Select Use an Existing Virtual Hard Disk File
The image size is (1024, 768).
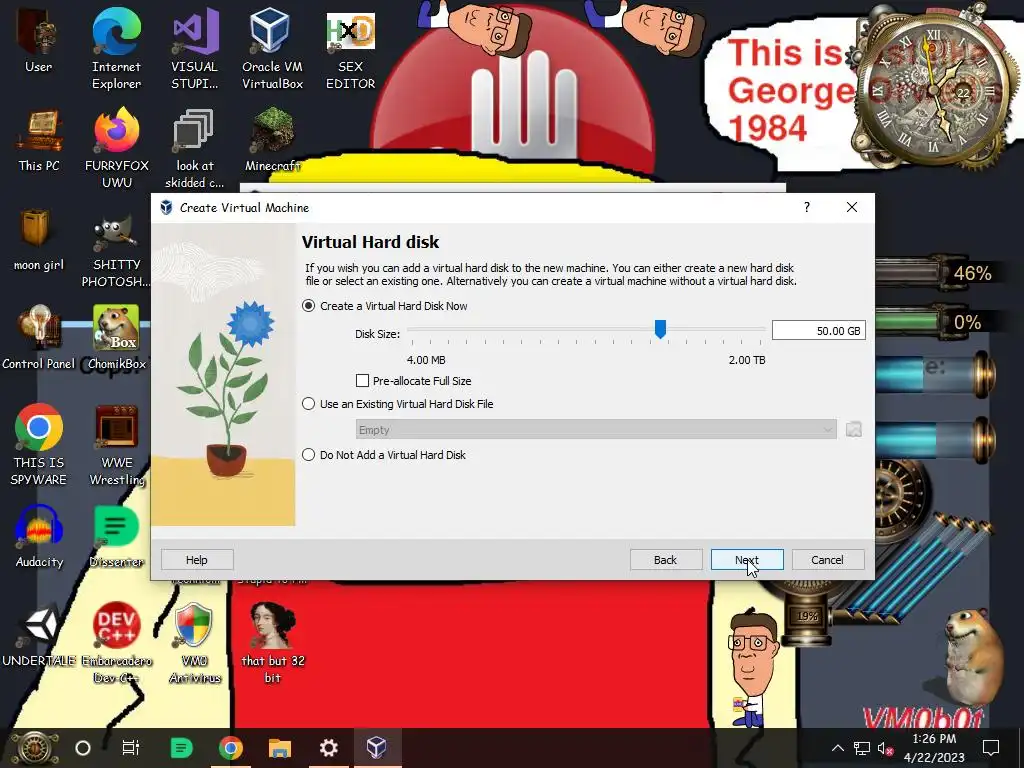tap(308, 404)
